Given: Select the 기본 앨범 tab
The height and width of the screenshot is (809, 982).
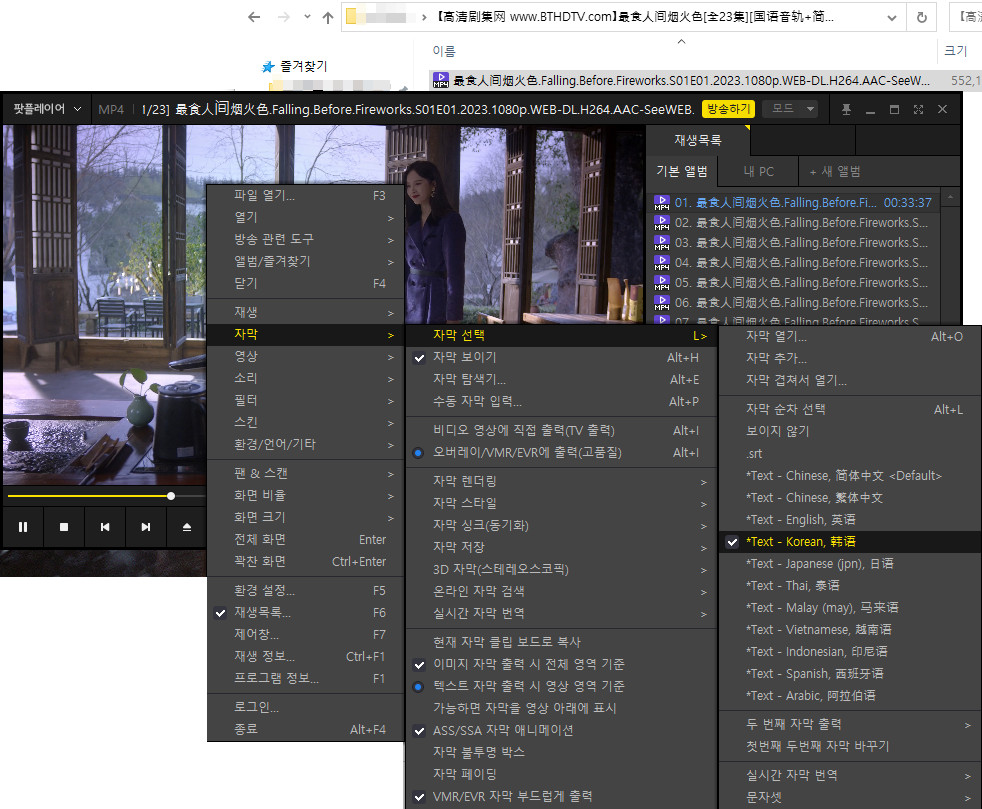Looking at the screenshot, I should point(682,172).
